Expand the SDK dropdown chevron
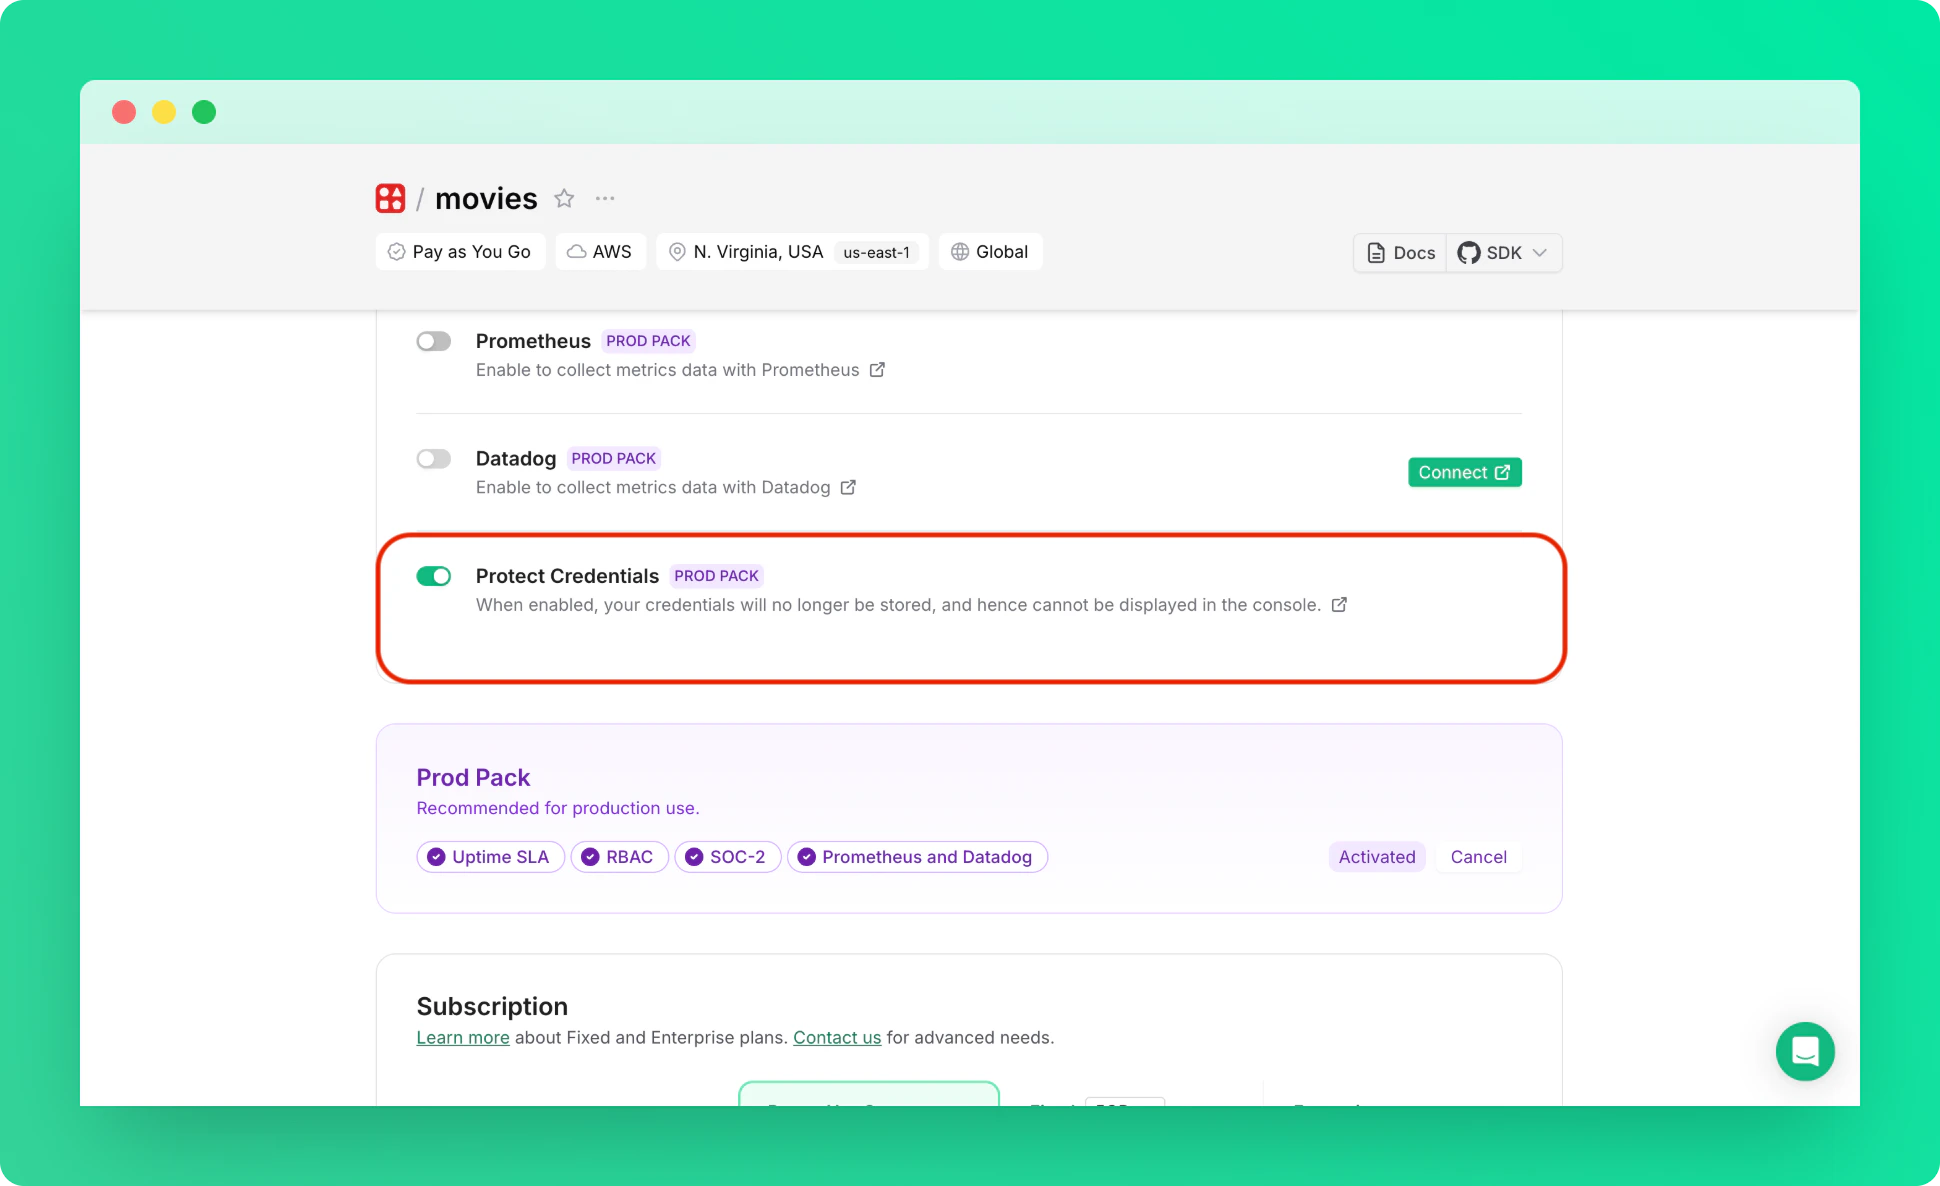This screenshot has width=1940, height=1186. pyautogui.click(x=1540, y=253)
